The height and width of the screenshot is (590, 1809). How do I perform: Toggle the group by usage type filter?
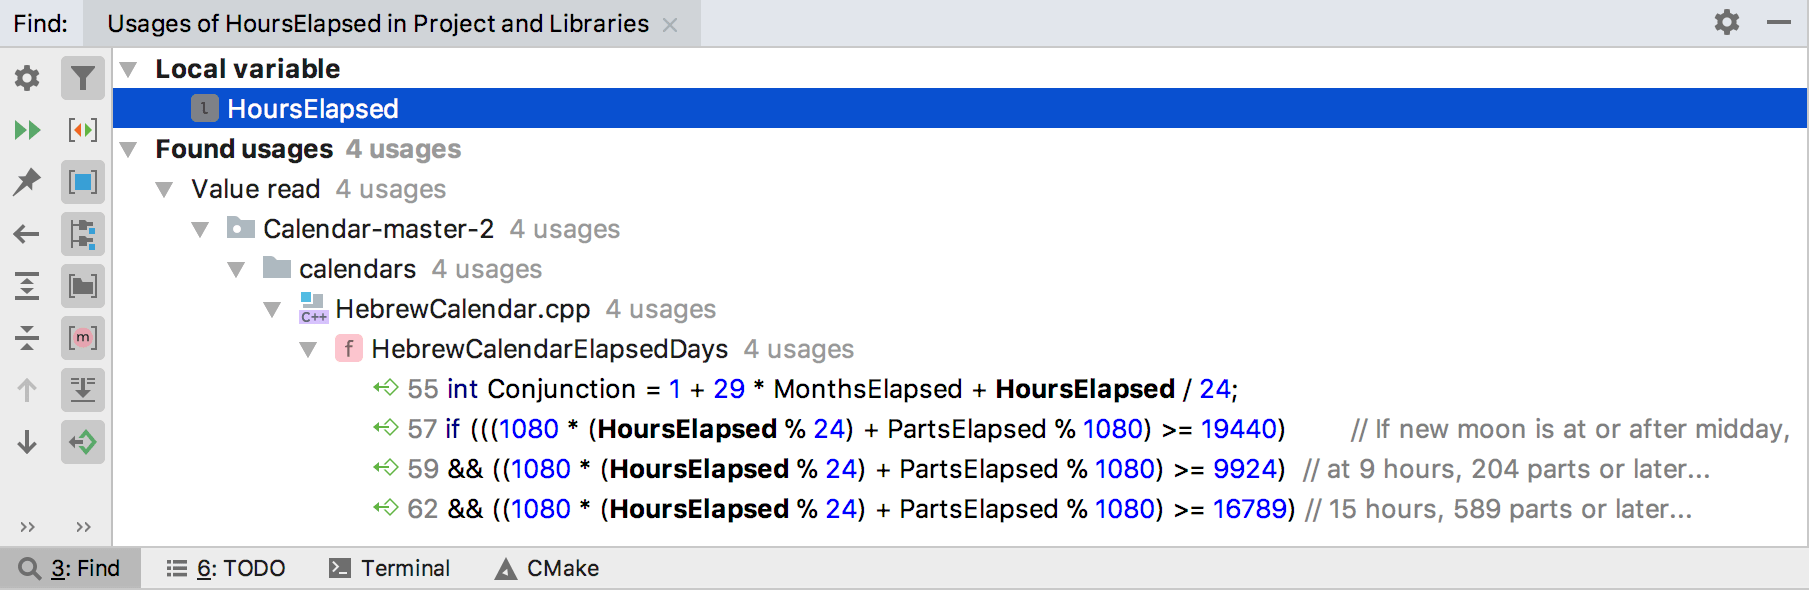point(83,78)
